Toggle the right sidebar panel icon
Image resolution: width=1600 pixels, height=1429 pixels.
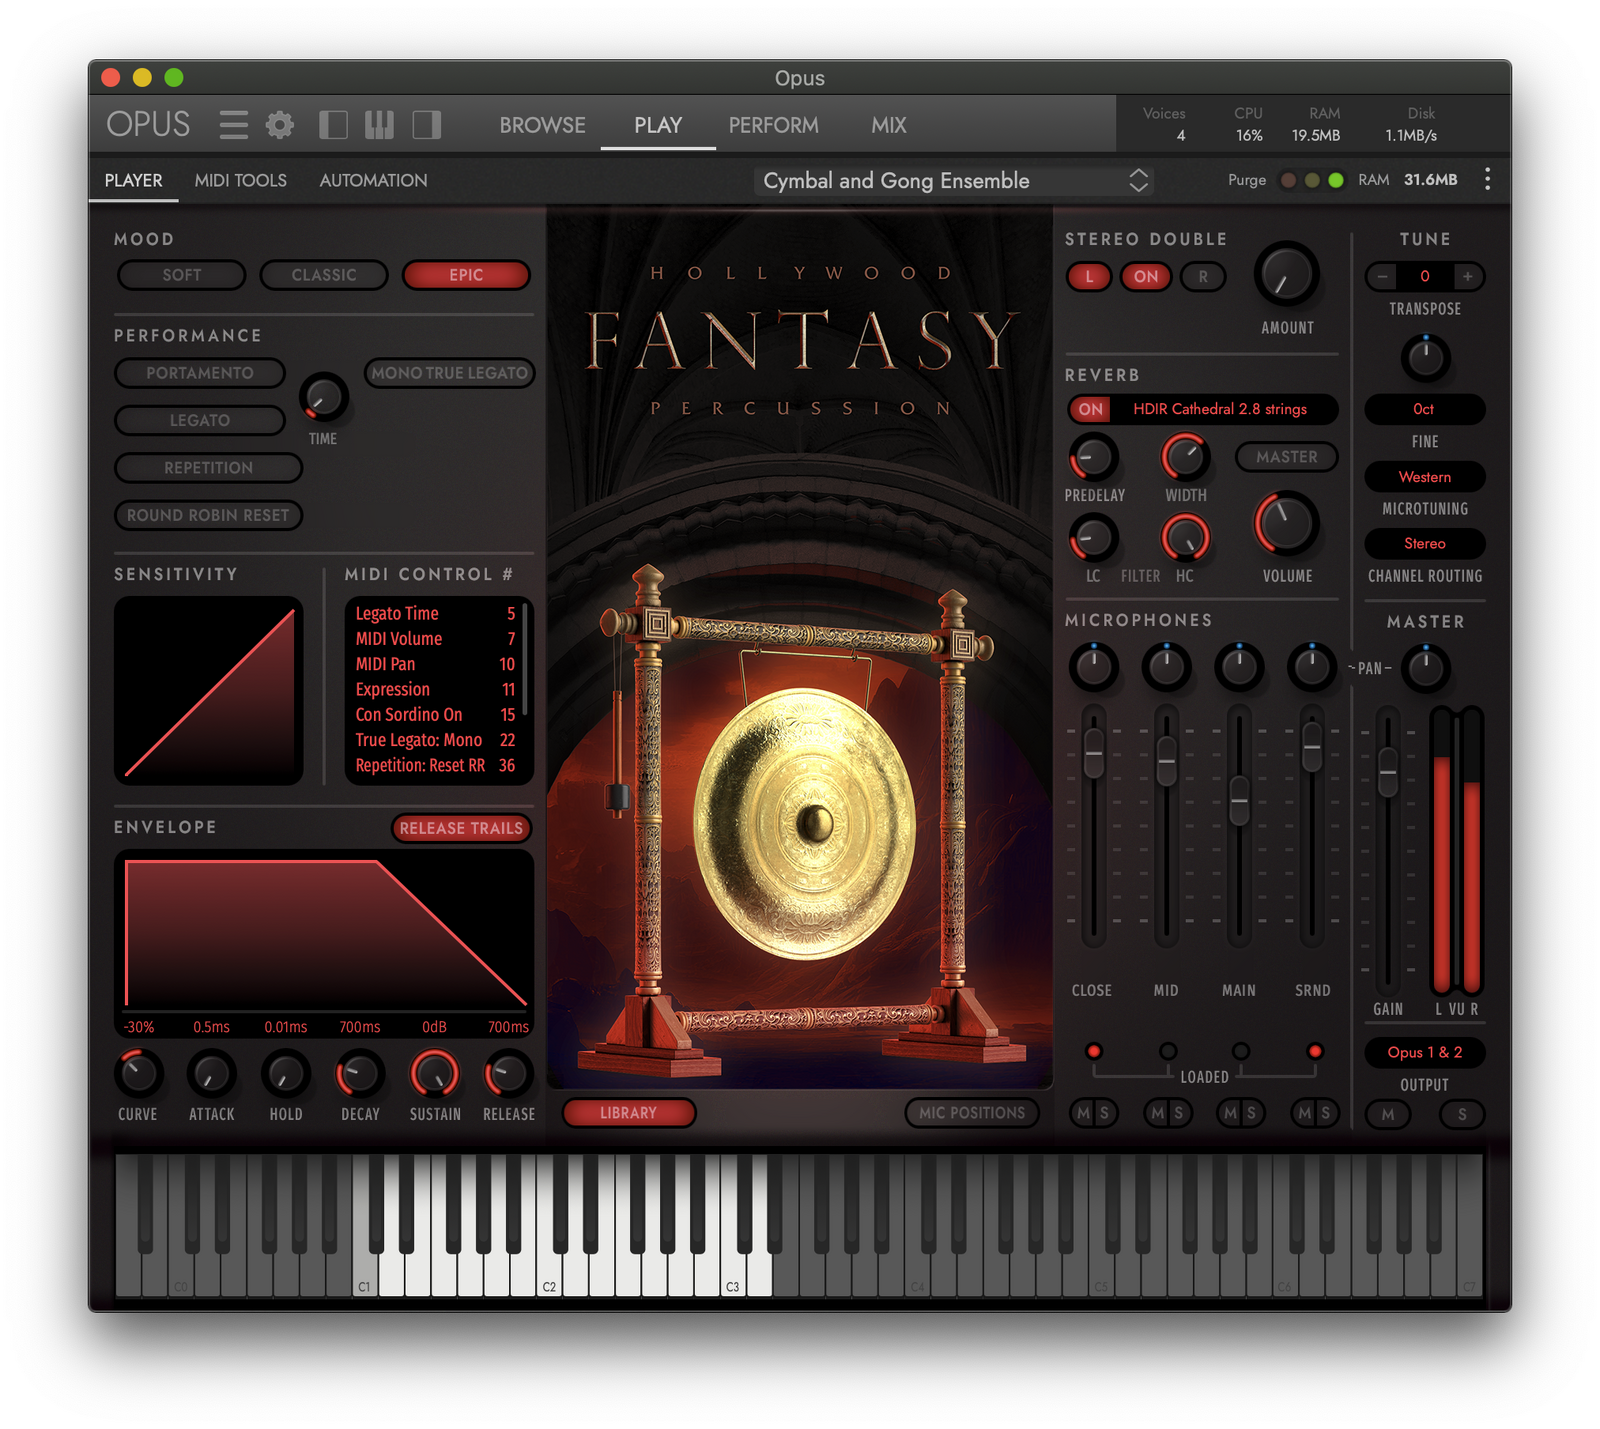[x=427, y=125]
